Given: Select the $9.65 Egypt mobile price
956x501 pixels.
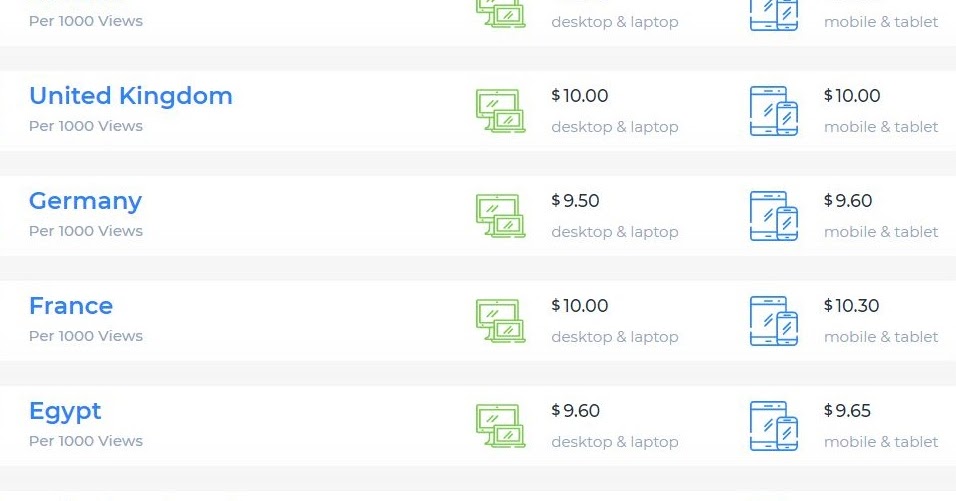Looking at the screenshot, I should 848,411.
